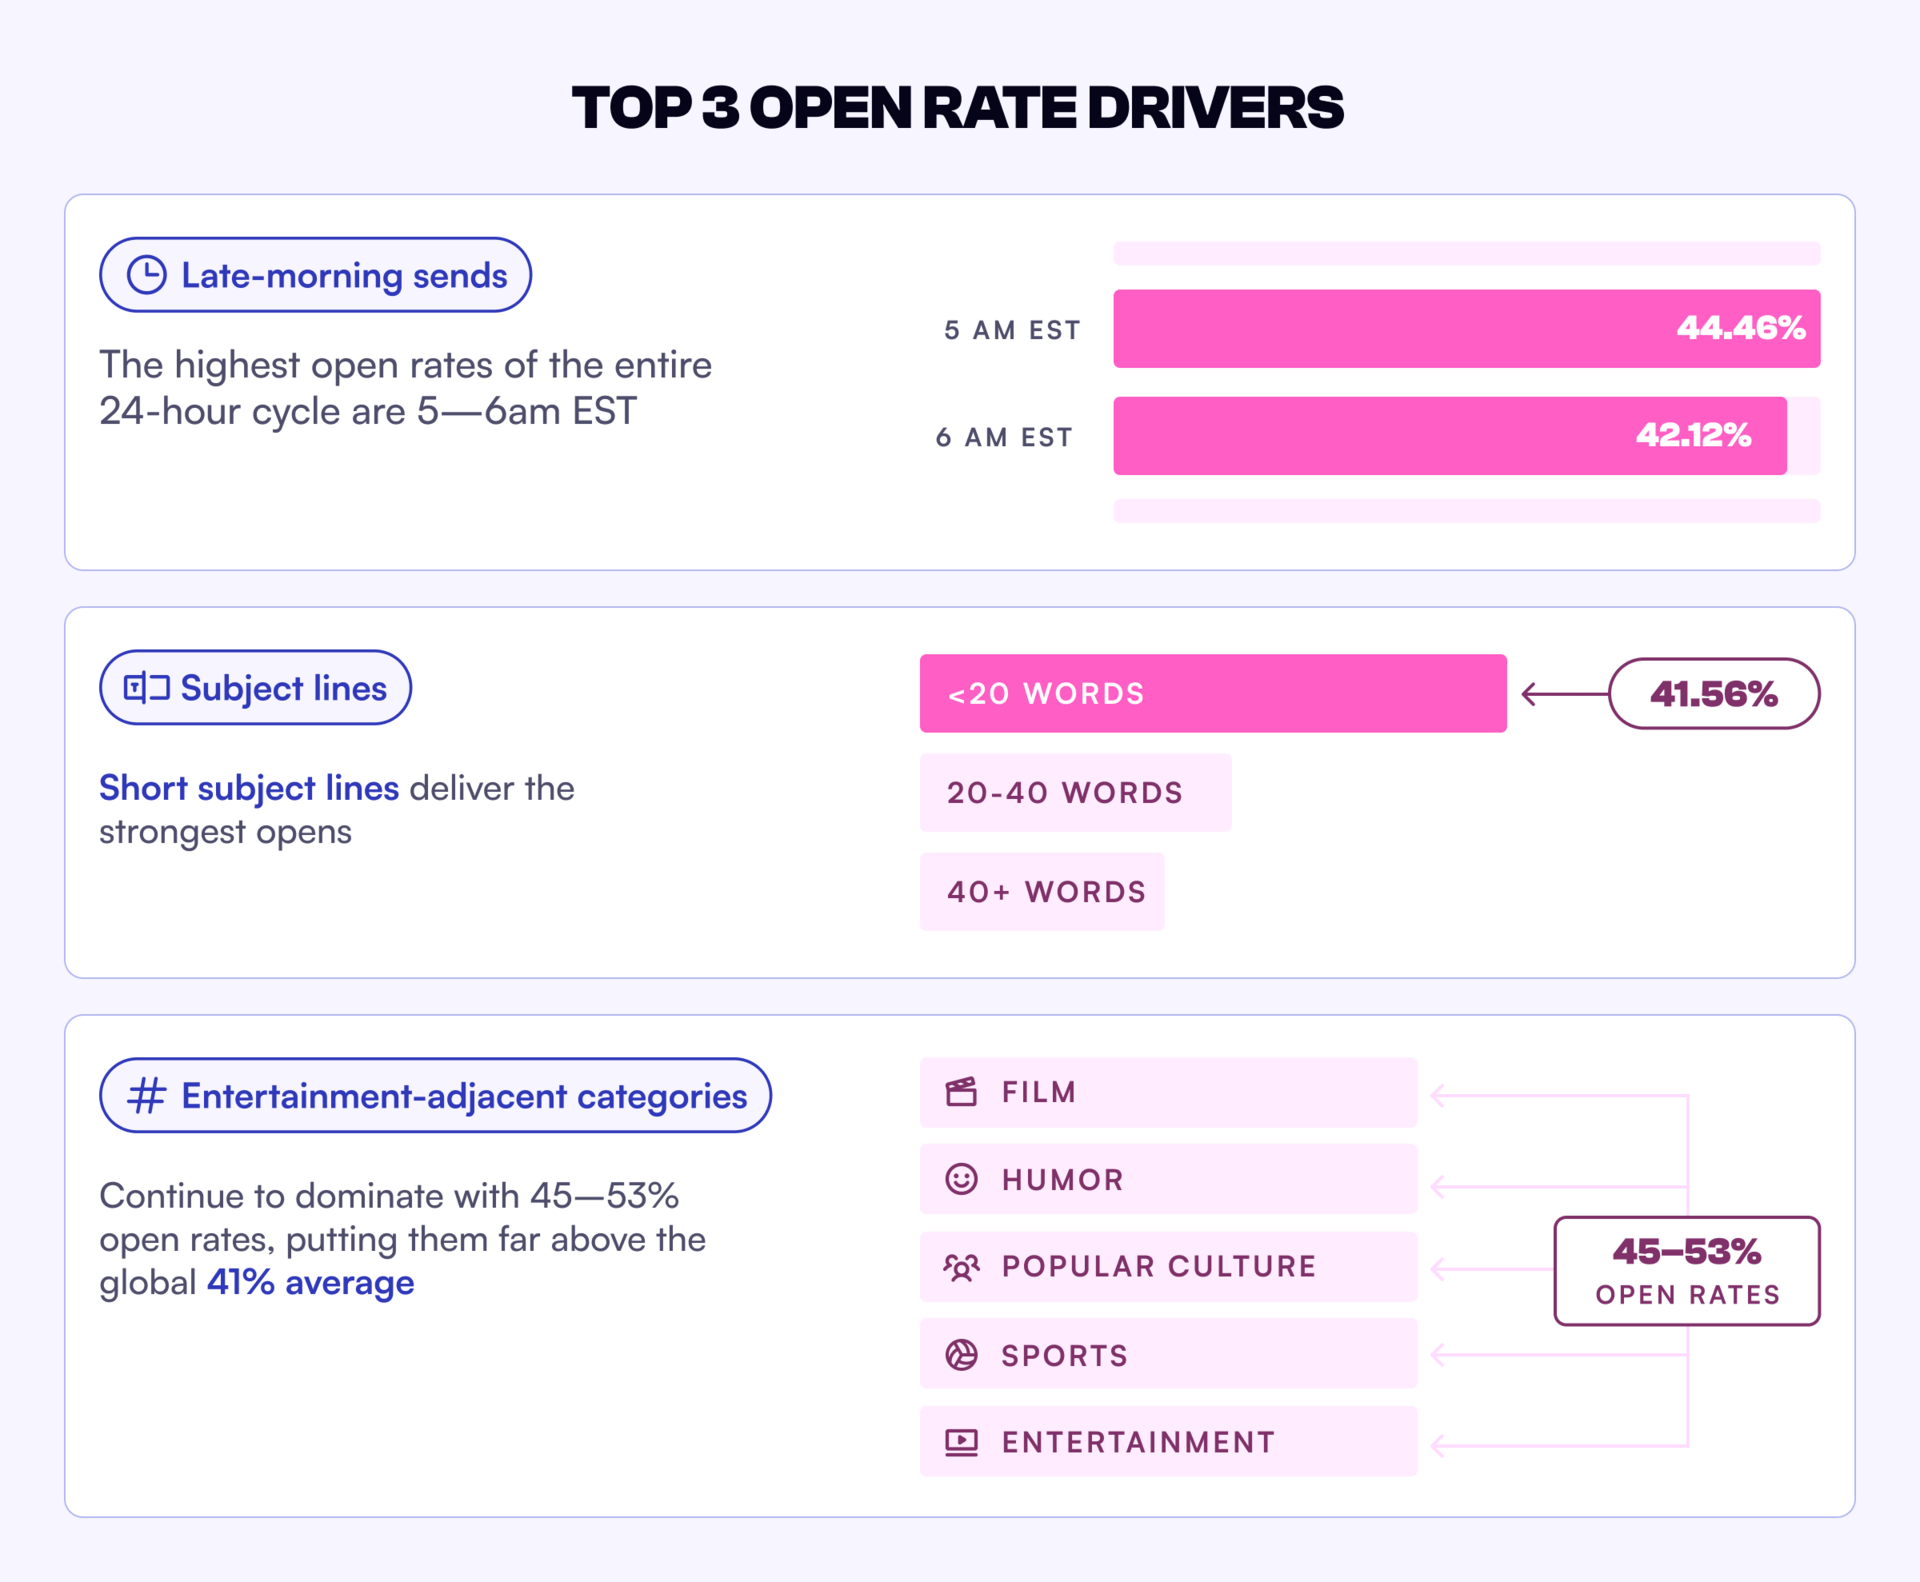The height and width of the screenshot is (1582, 1920).
Task: Select the smiley face icon next to HUMOR
Action: point(961,1179)
